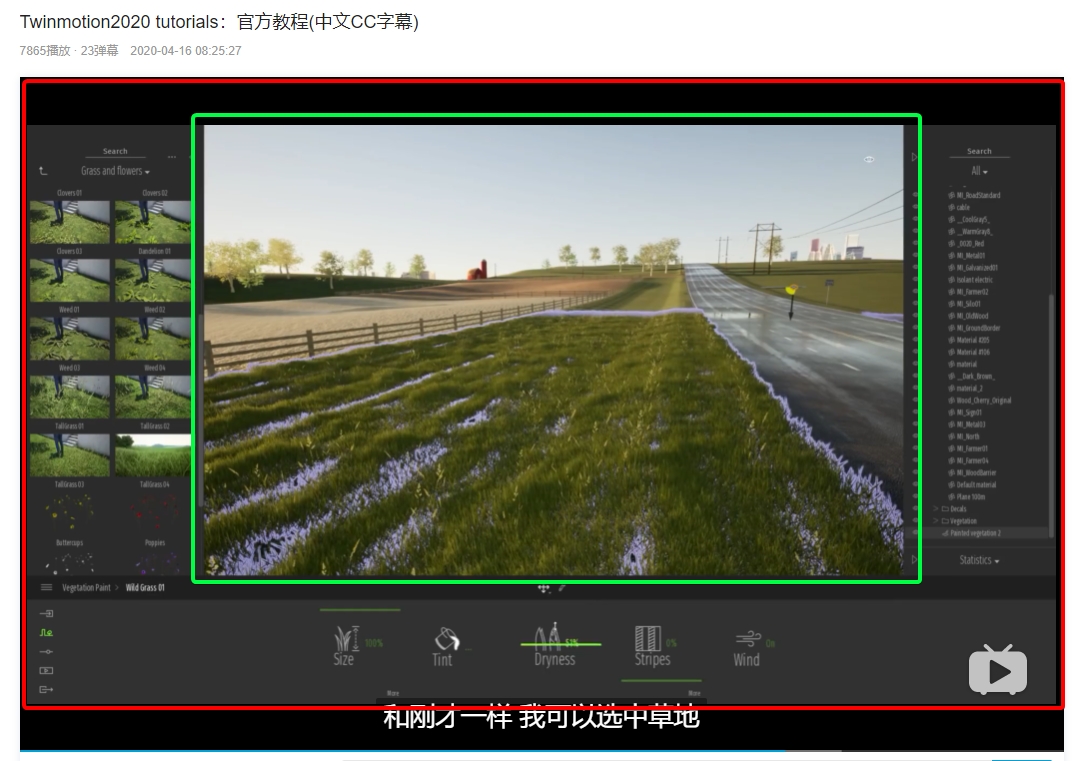Seek on the blue video progress bar
Image resolution: width=1075 pixels, height=761 pixels.
[403, 751]
